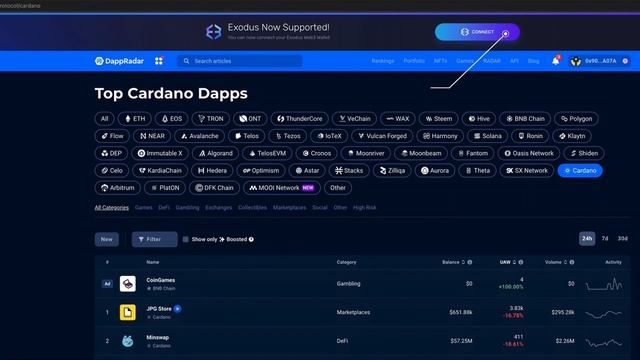Select the Solana chain filter
Screen dimensions: 640x360
(487, 136)
